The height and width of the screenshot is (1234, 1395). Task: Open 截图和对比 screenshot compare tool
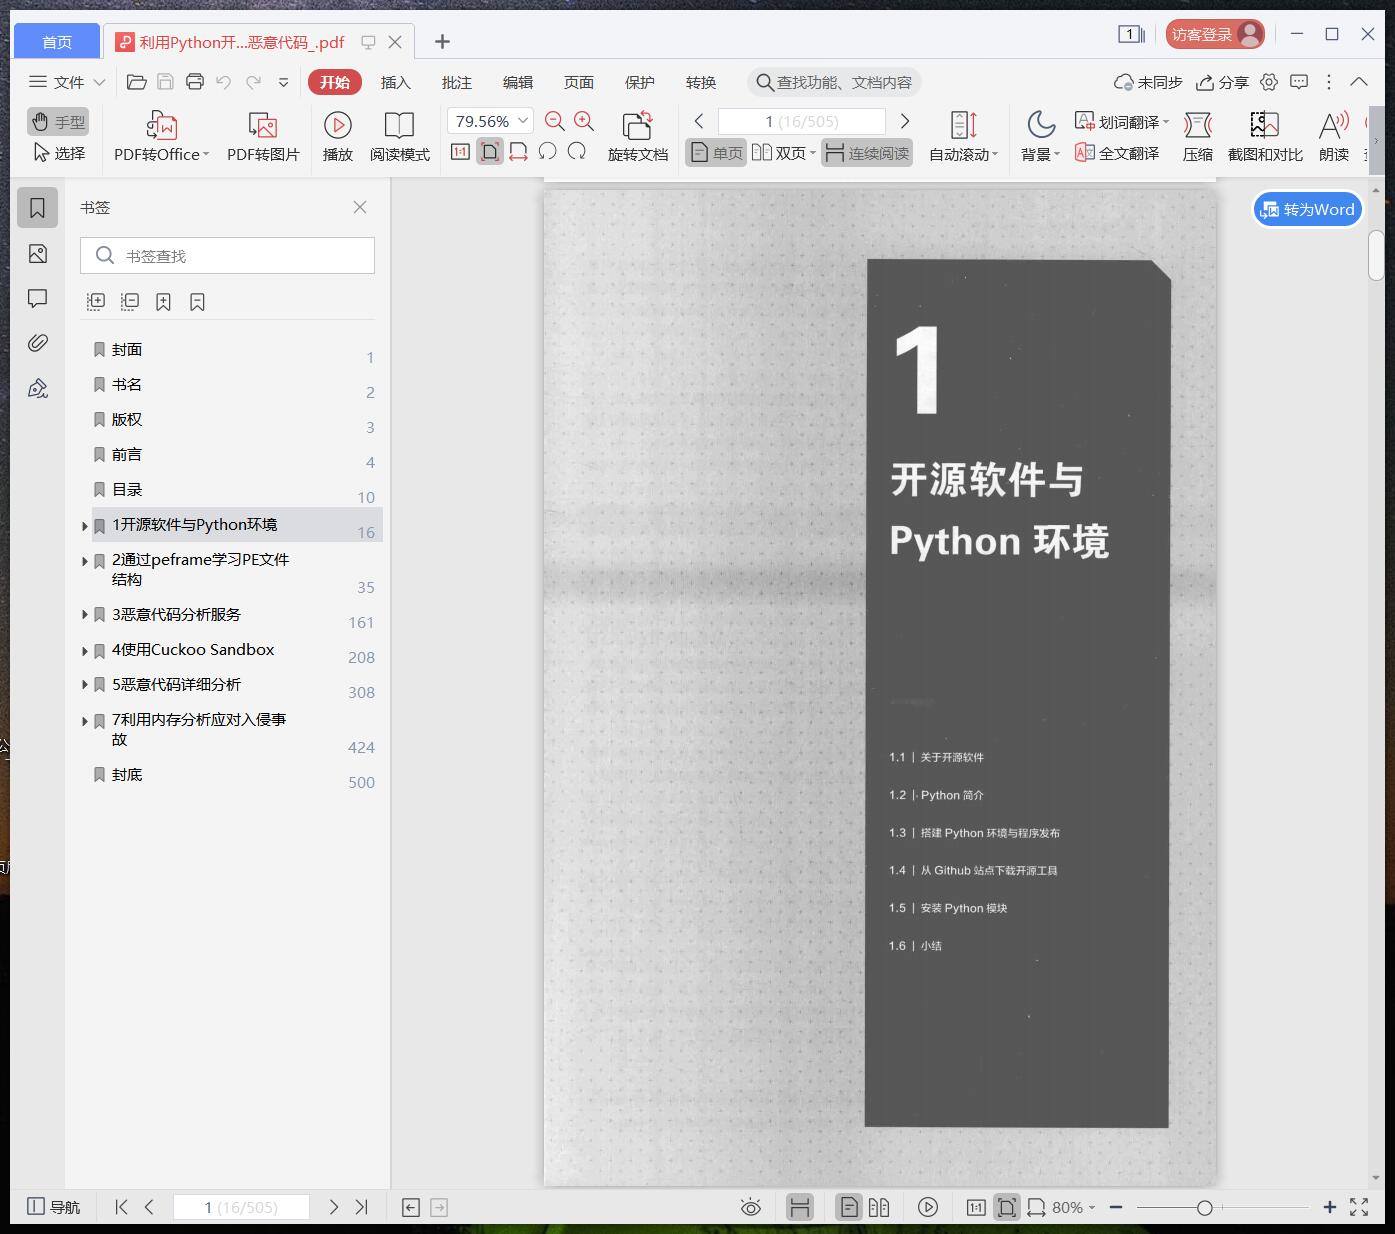point(1265,136)
